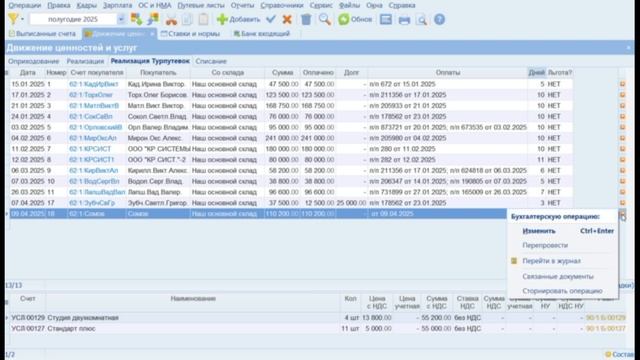Viewport: 640px width, 360px height.
Task: Select buyer cell ООО "КР СИСТЕМЫ
Action: tap(158, 149)
